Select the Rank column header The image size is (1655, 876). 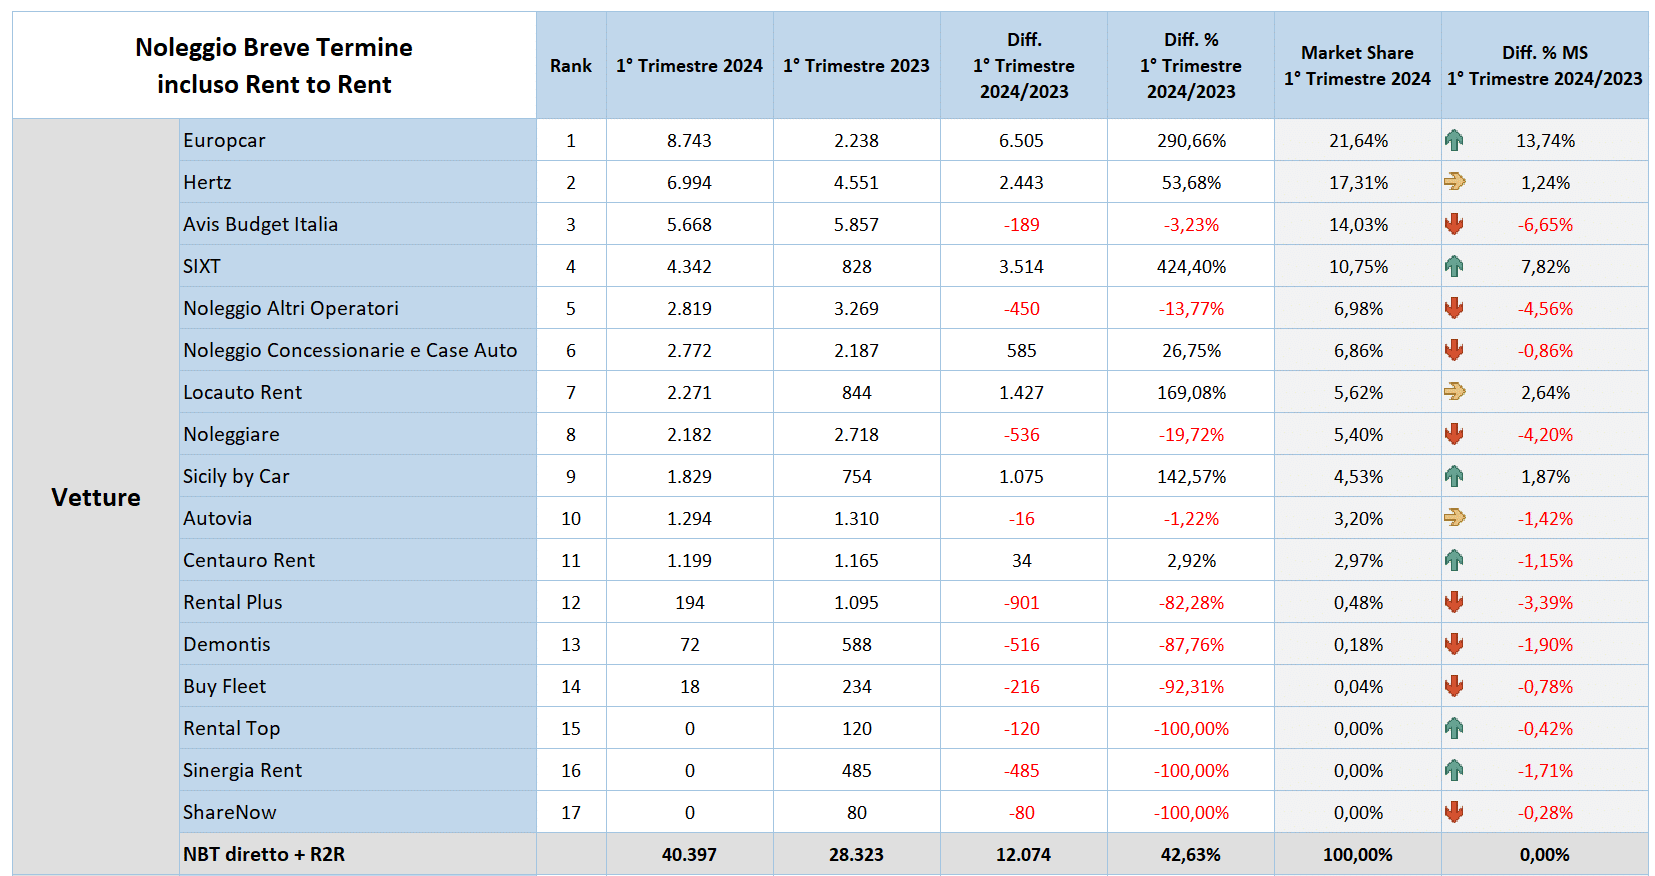571,65
